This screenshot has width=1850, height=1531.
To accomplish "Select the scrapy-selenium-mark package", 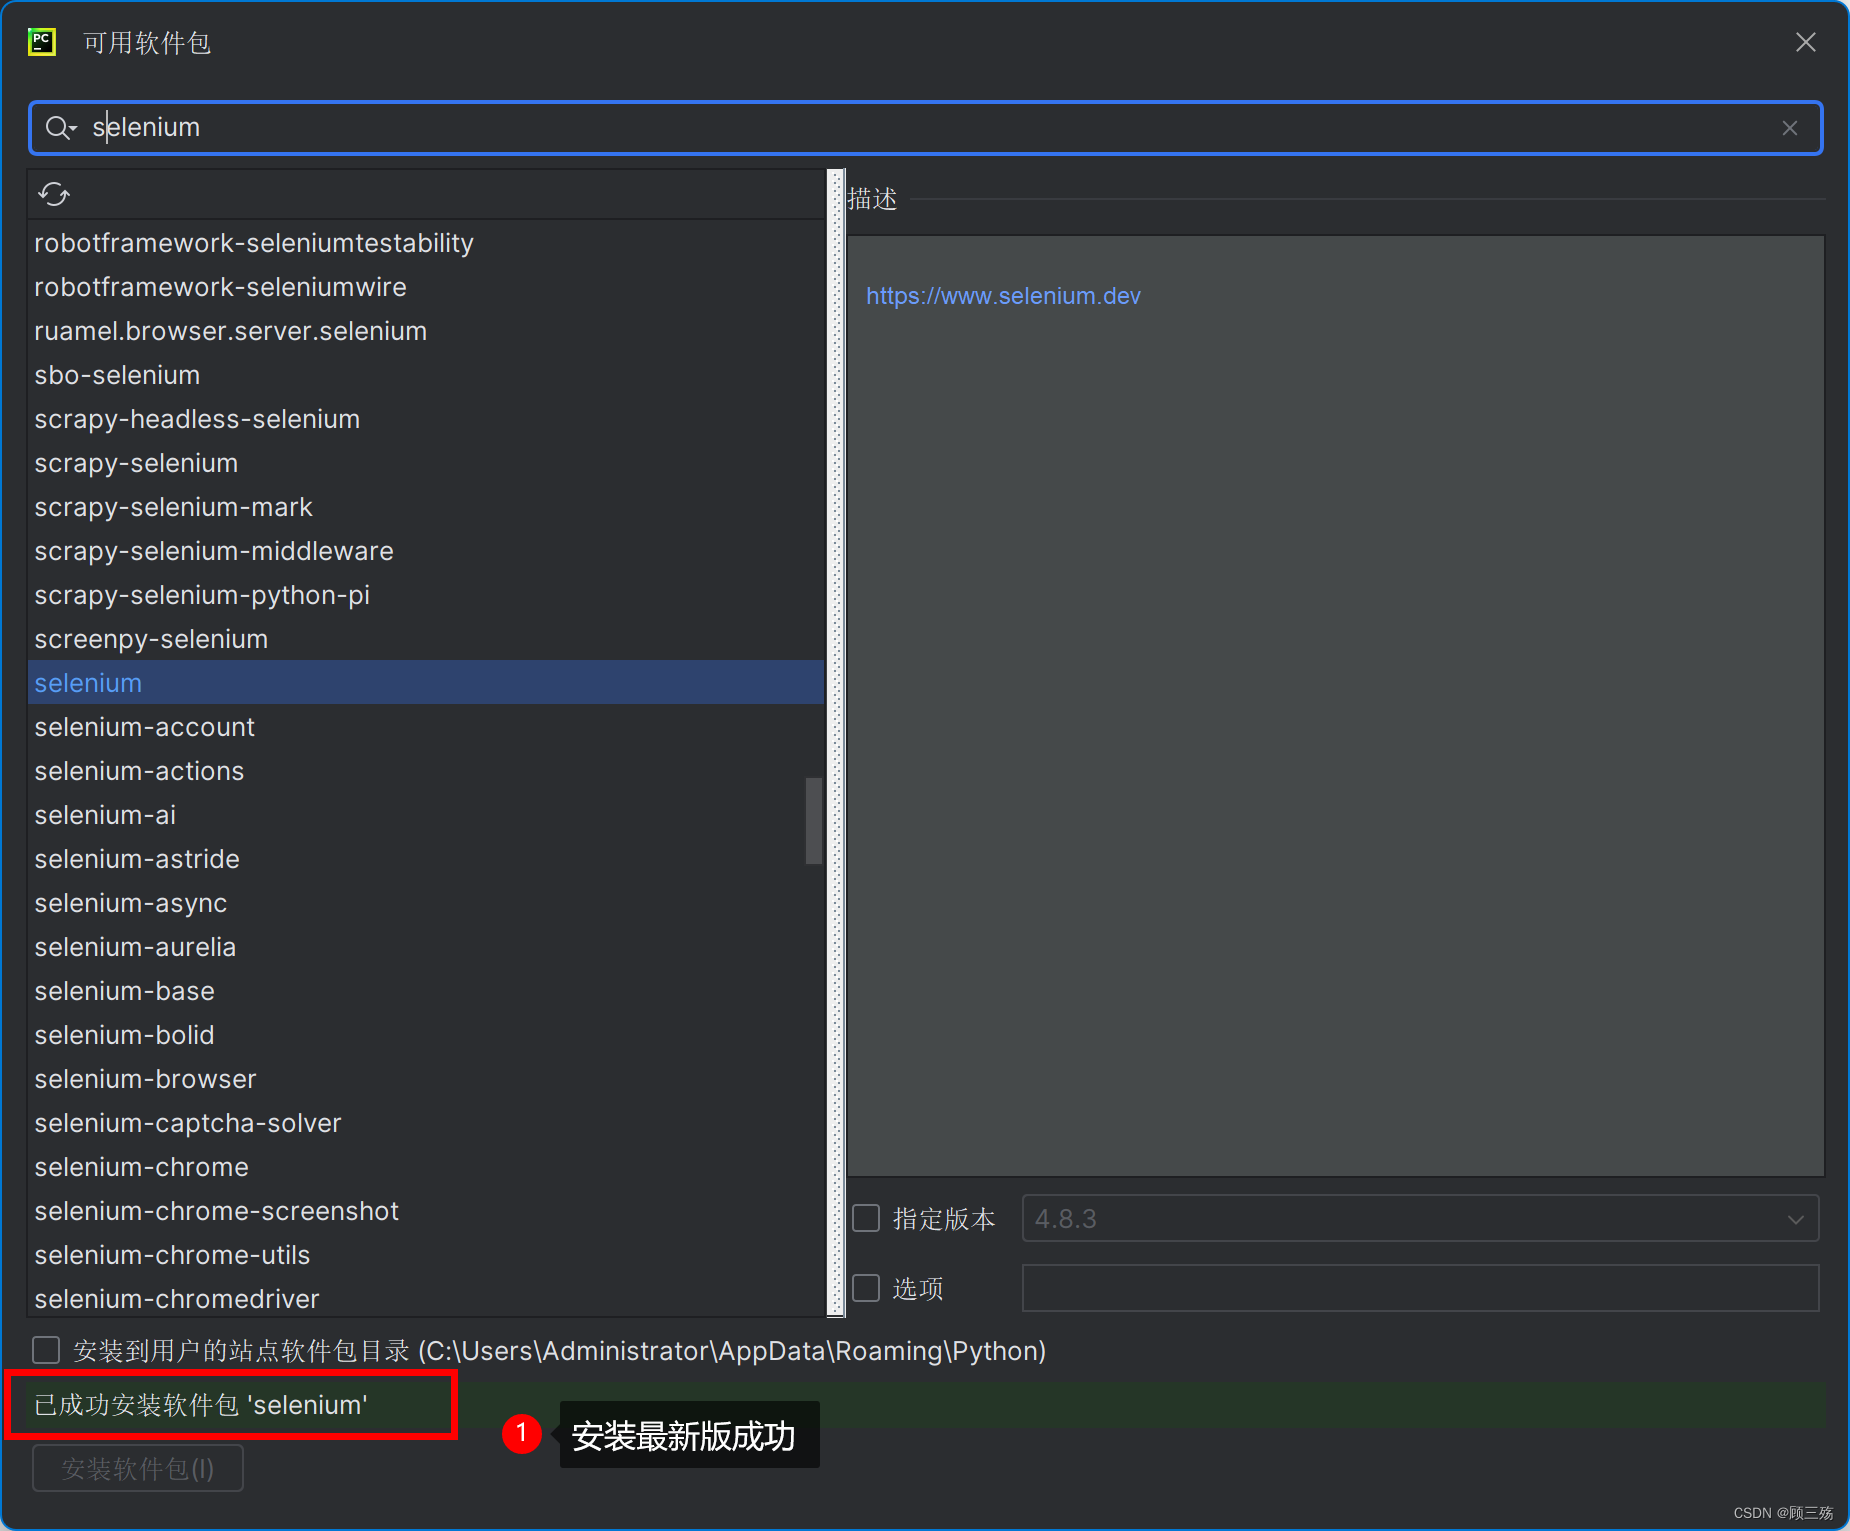I will click(426, 507).
